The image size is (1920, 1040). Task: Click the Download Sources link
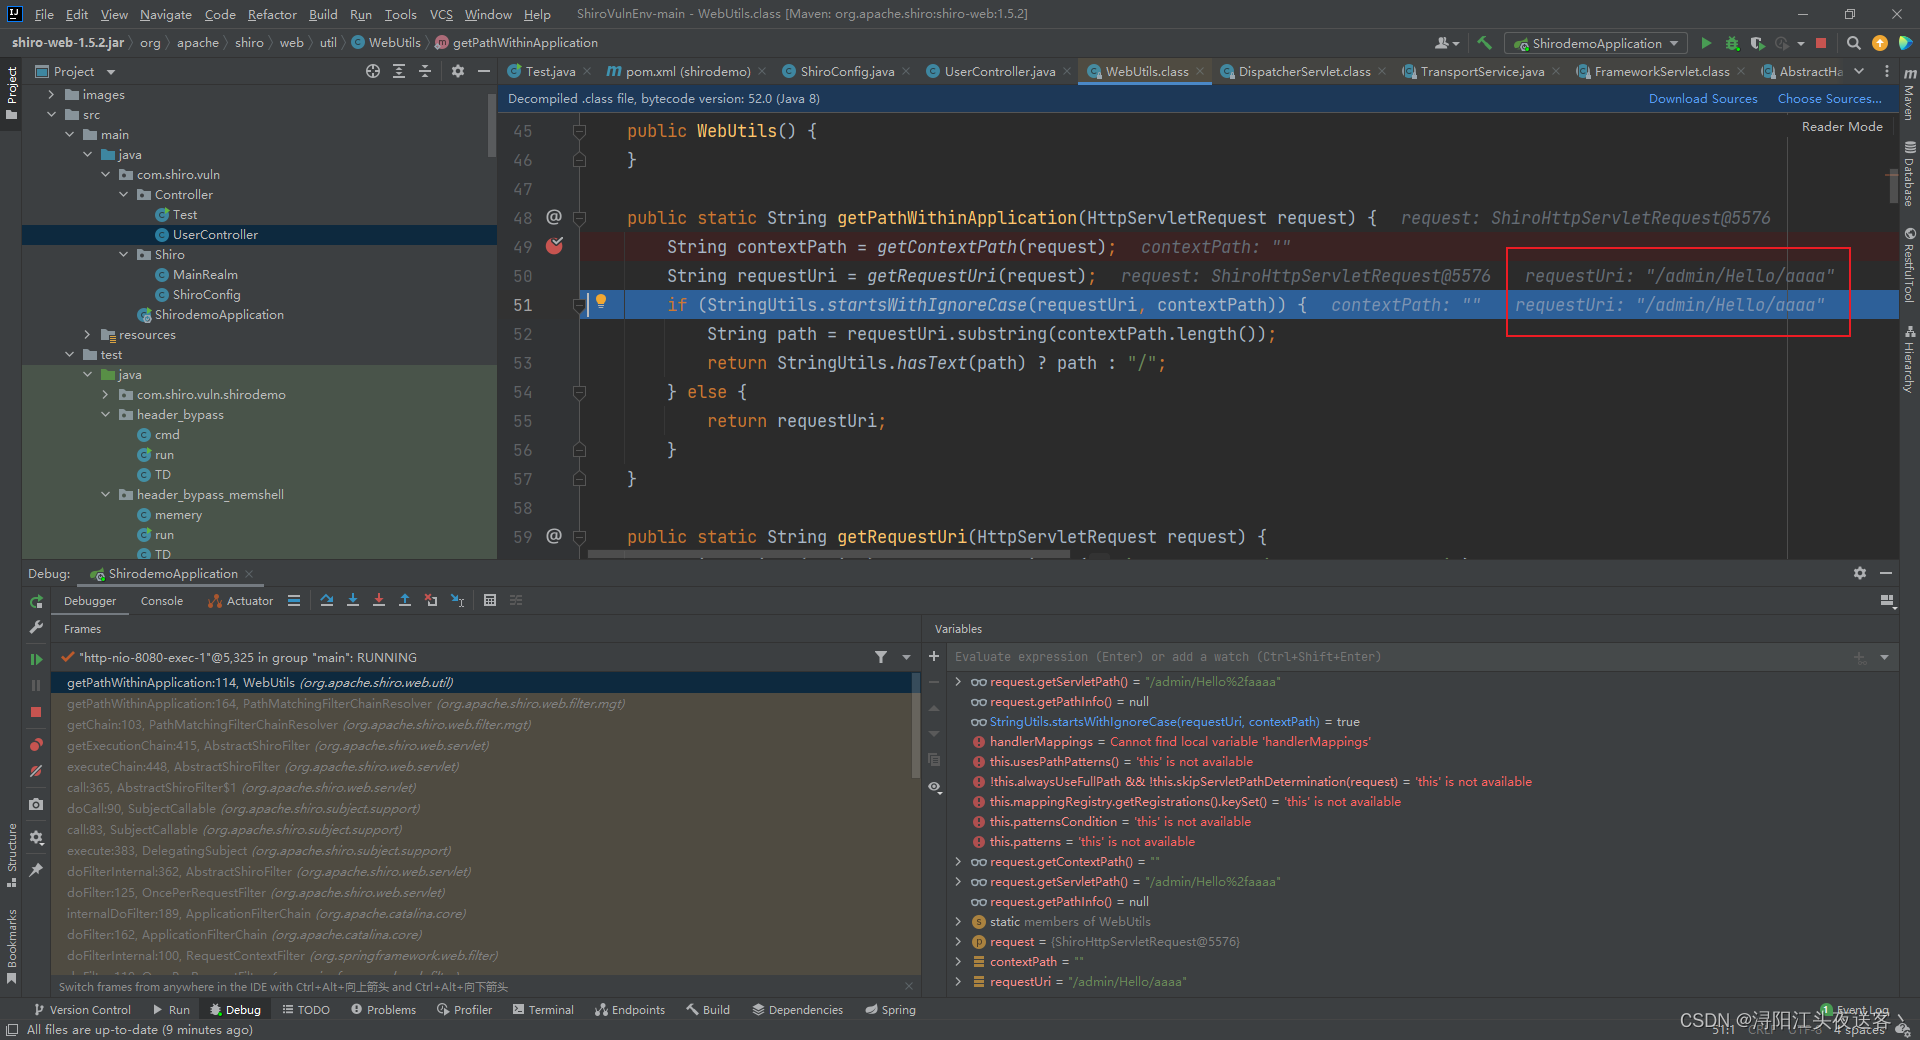coord(1703,99)
